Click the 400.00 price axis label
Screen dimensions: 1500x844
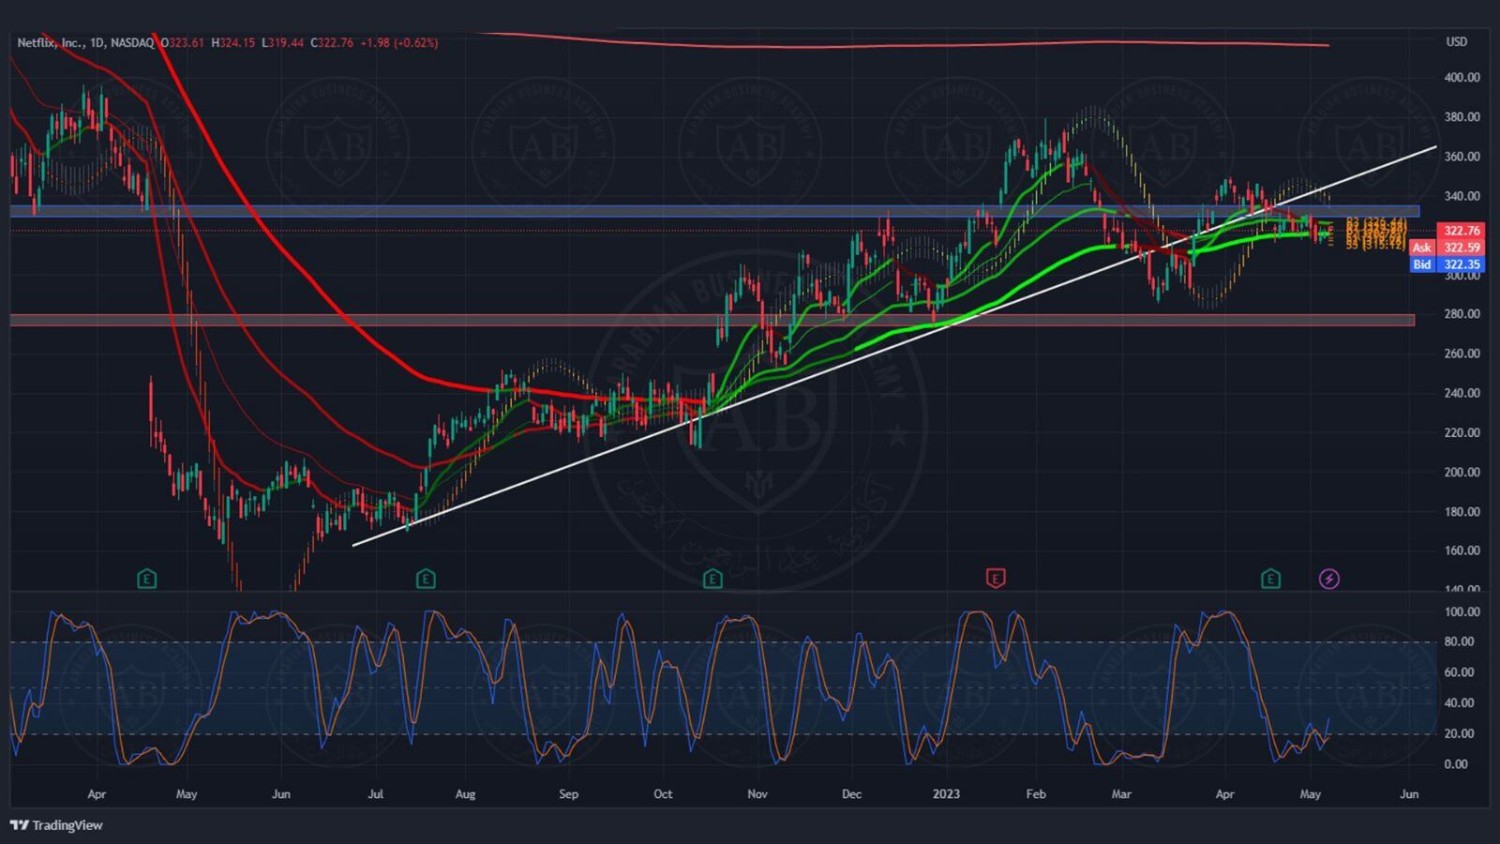coord(1462,78)
